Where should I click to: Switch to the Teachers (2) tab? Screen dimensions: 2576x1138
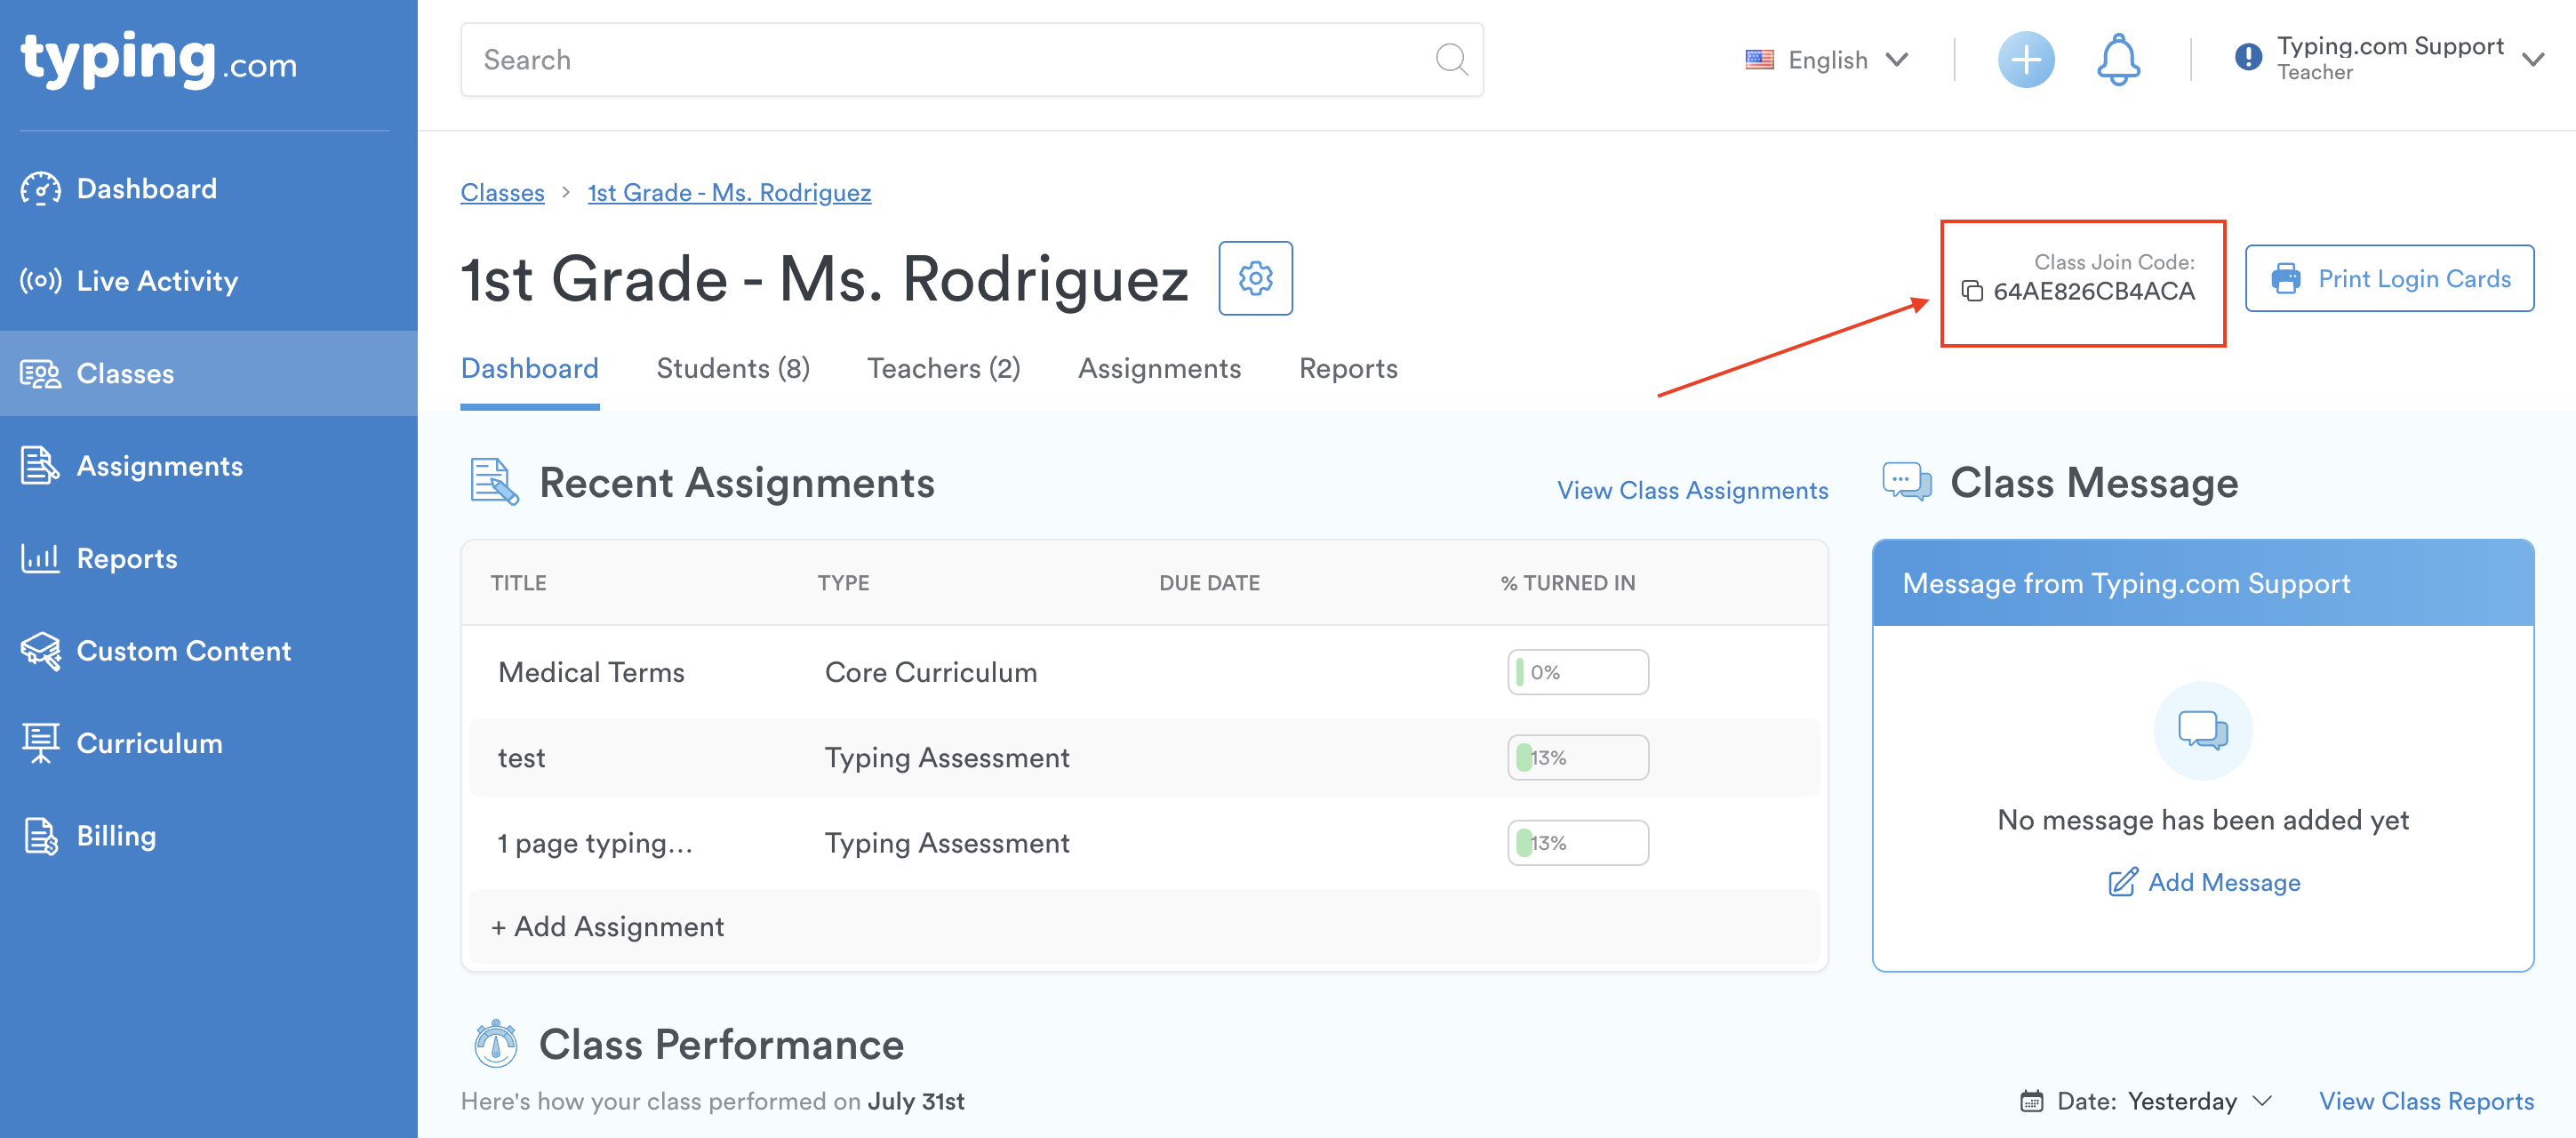pyautogui.click(x=943, y=368)
